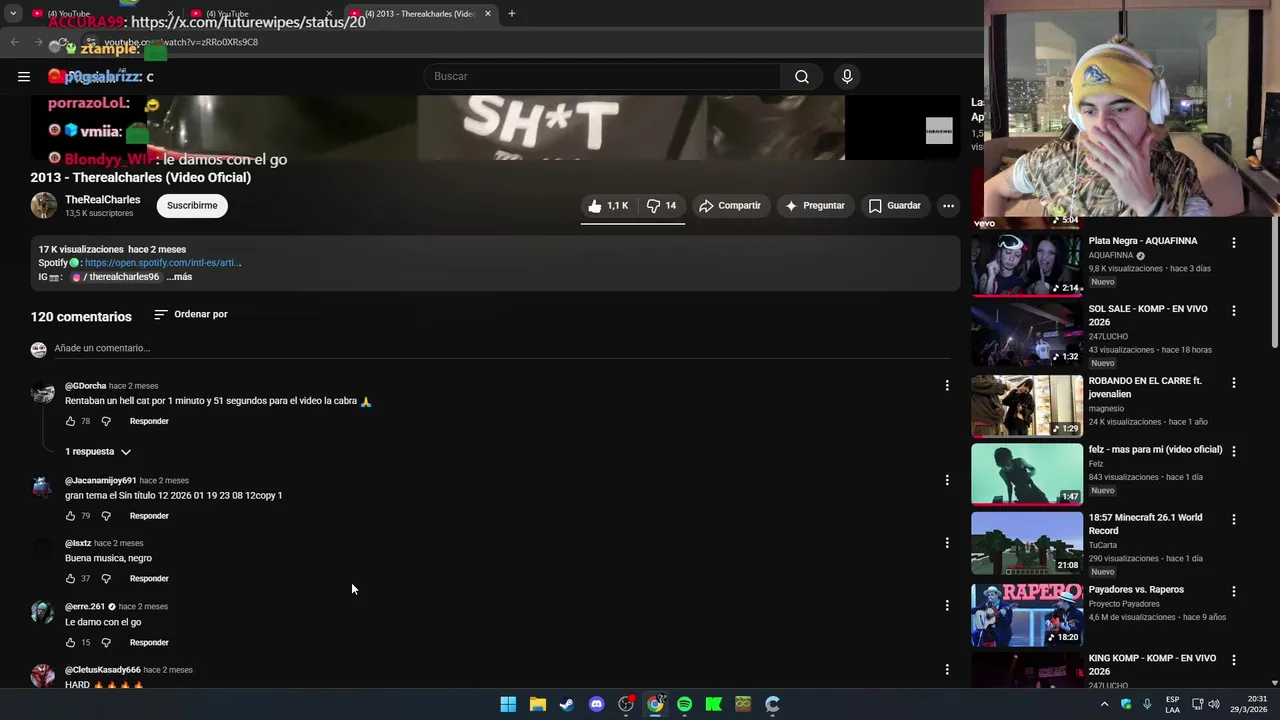Reply to the @Jacanamijoy691 comment
Image resolution: width=1280 pixels, height=720 pixels.
tap(149, 516)
